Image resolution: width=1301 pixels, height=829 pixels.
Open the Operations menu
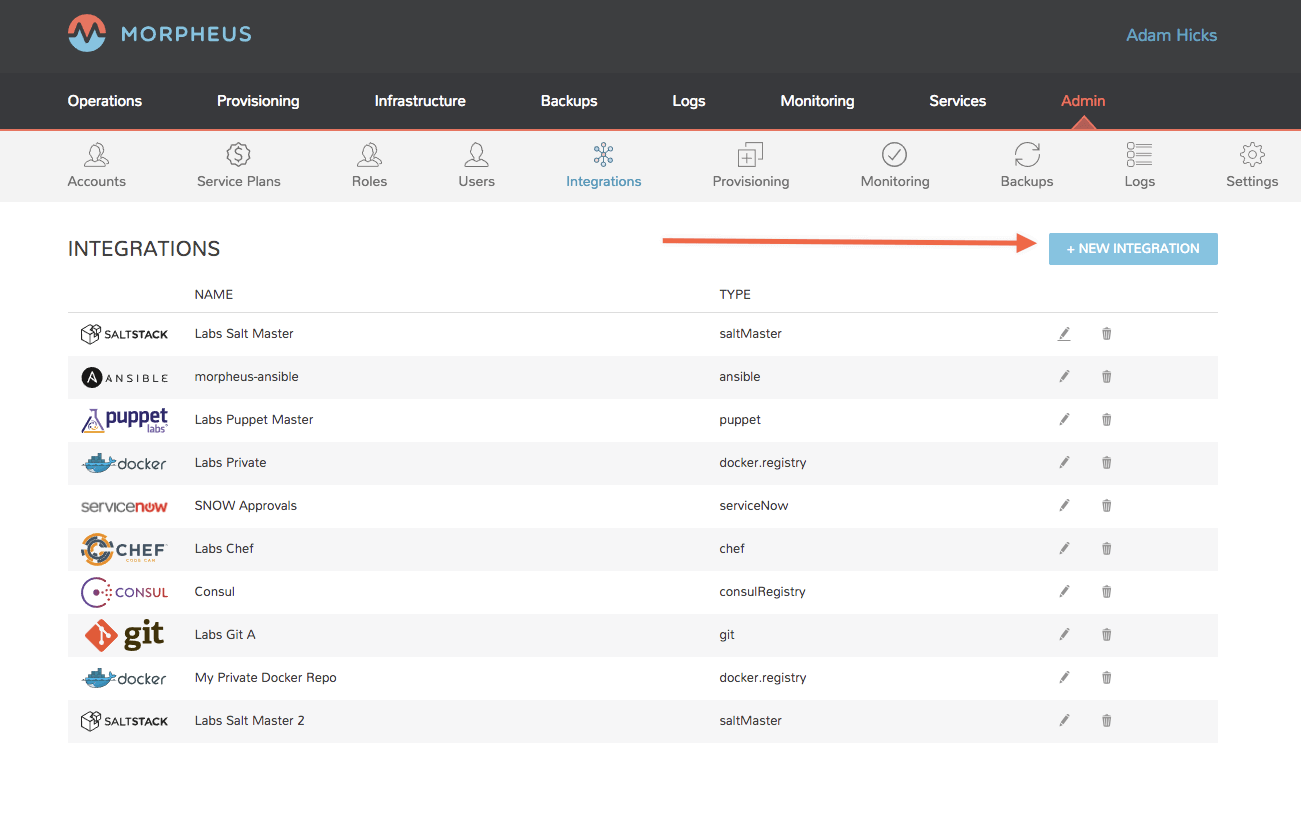[105, 101]
